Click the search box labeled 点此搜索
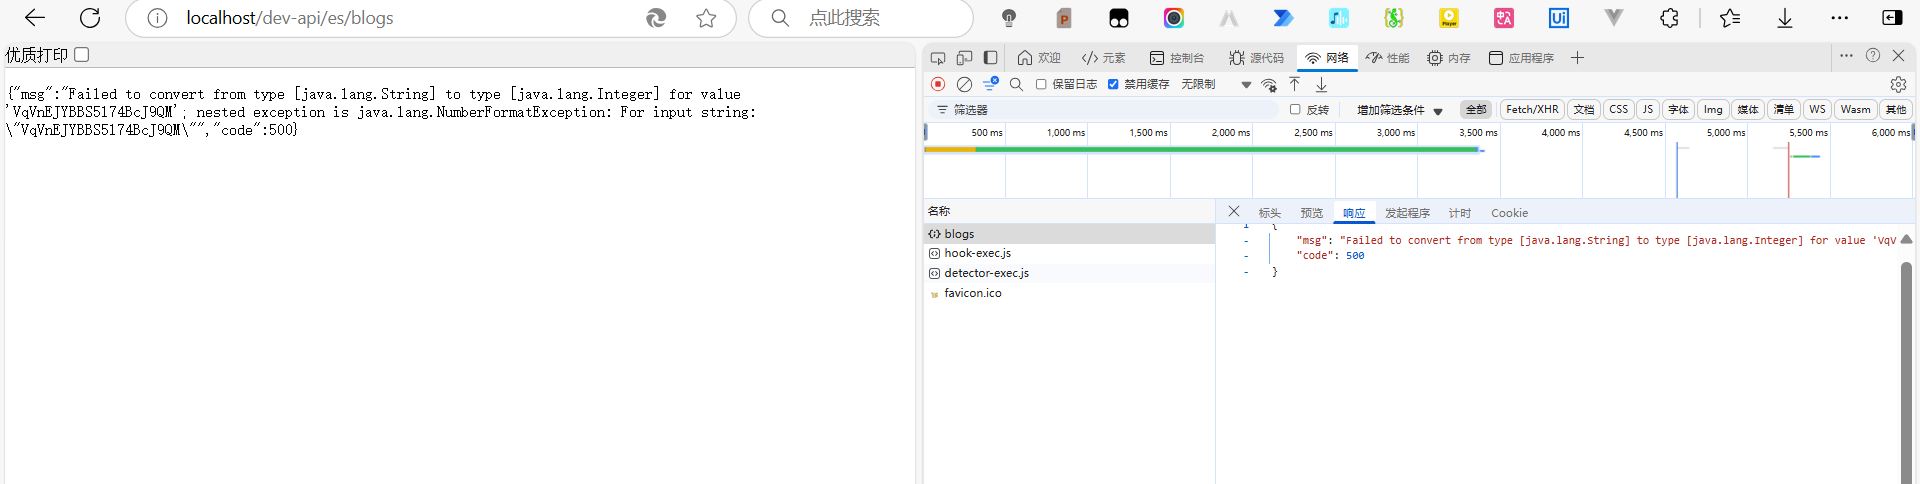 tap(860, 18)
